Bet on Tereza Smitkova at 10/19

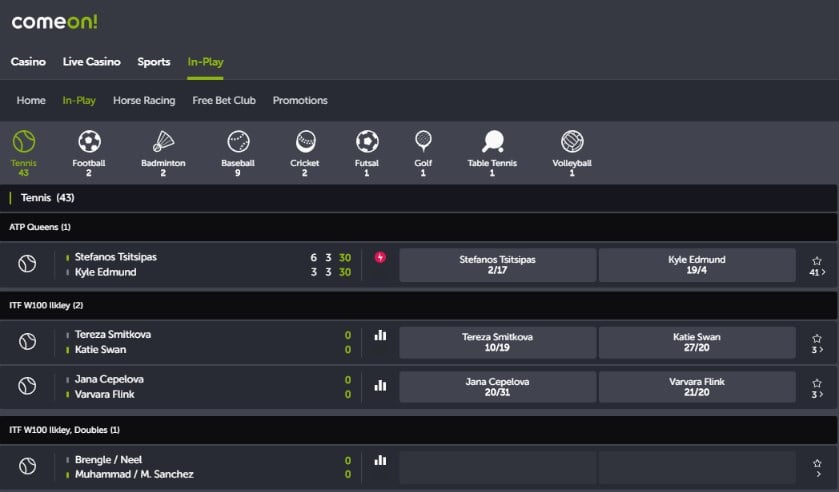click(498, 343)
